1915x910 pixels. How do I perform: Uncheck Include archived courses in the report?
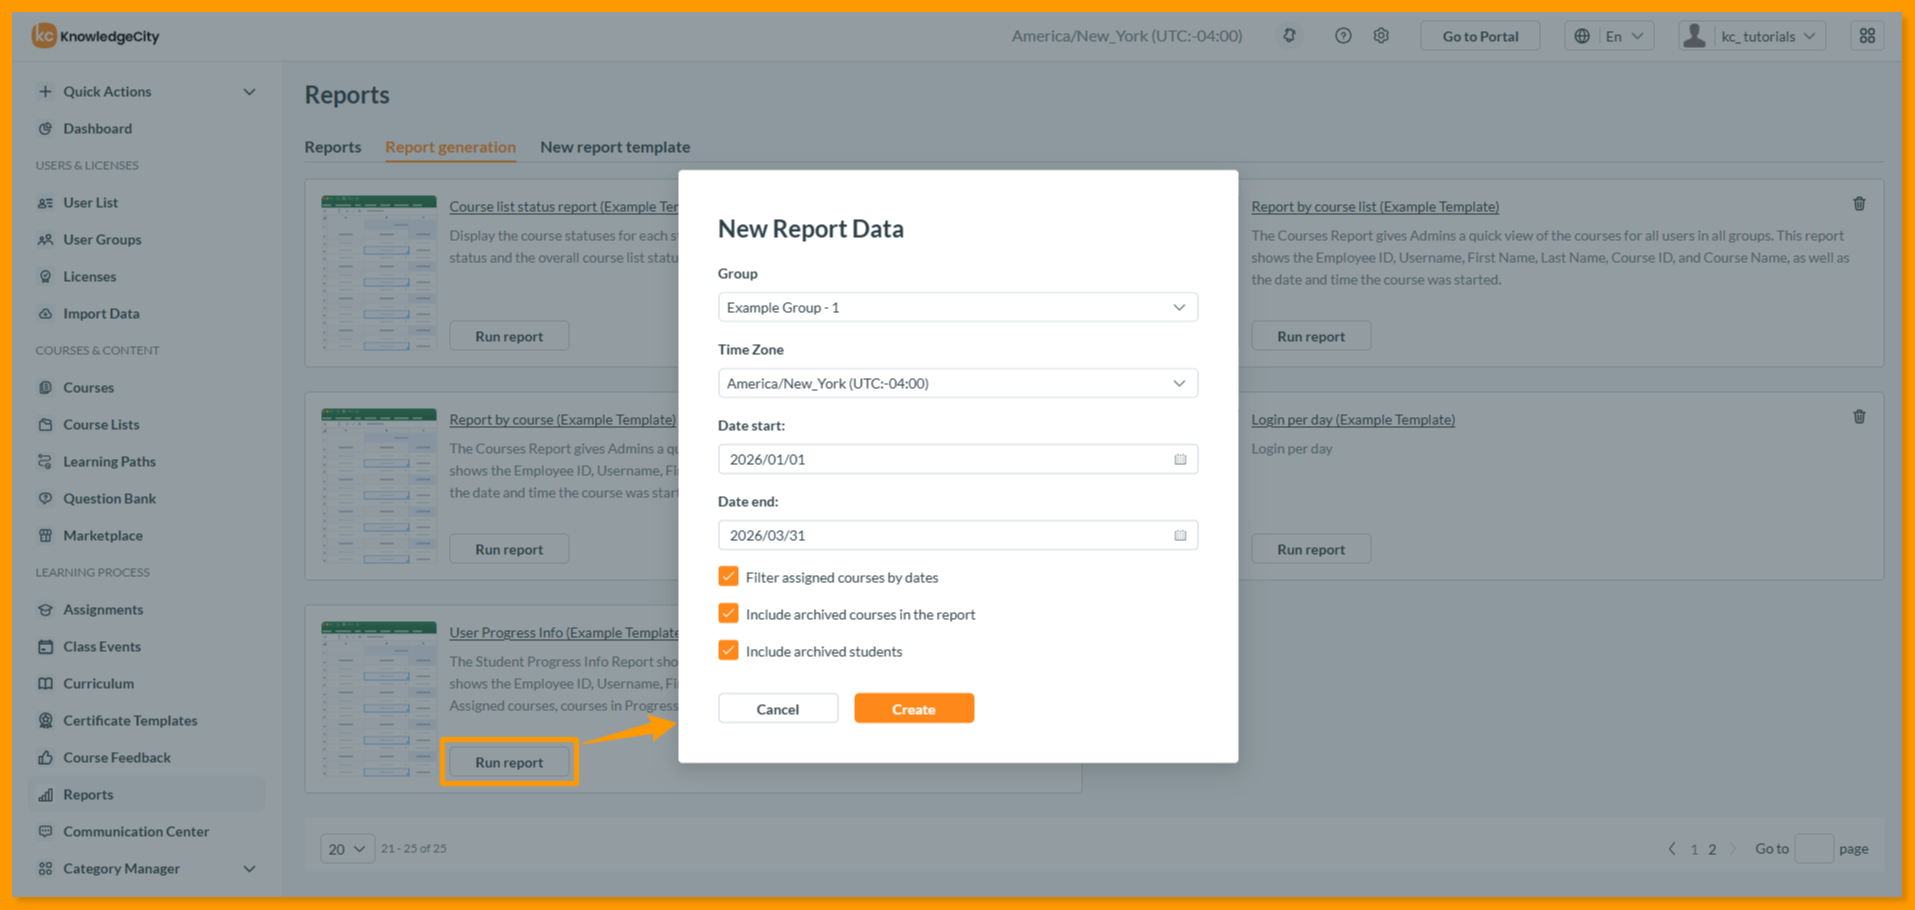(728, 614)
